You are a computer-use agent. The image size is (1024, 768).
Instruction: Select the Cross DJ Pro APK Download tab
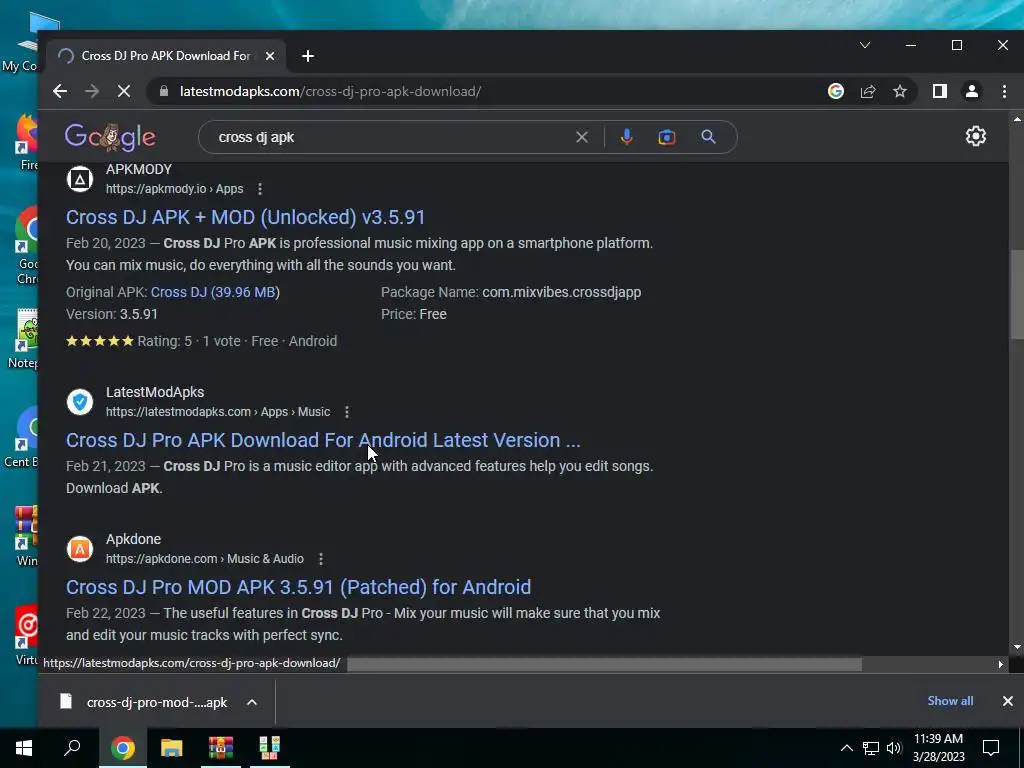click(x=166, y=56)
